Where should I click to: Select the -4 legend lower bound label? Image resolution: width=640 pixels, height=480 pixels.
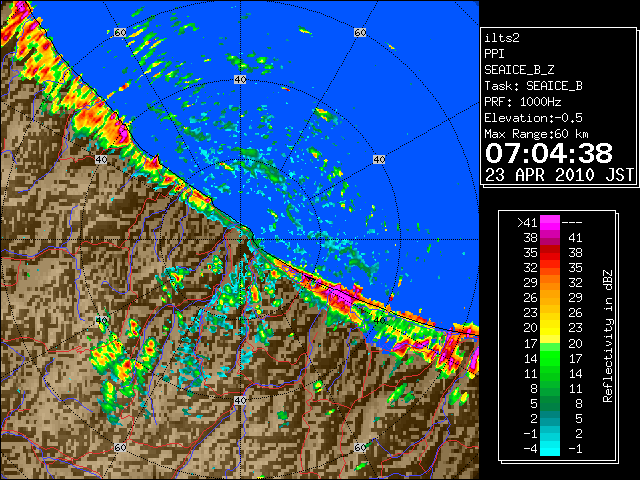pos(530,449)
